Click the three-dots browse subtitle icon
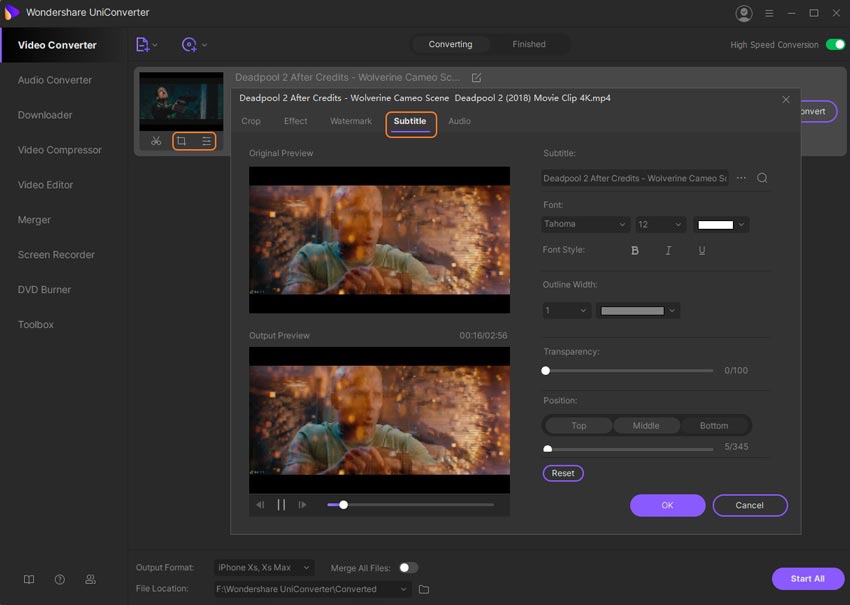Viewport: 850px width, 605px height. point(741,178)
